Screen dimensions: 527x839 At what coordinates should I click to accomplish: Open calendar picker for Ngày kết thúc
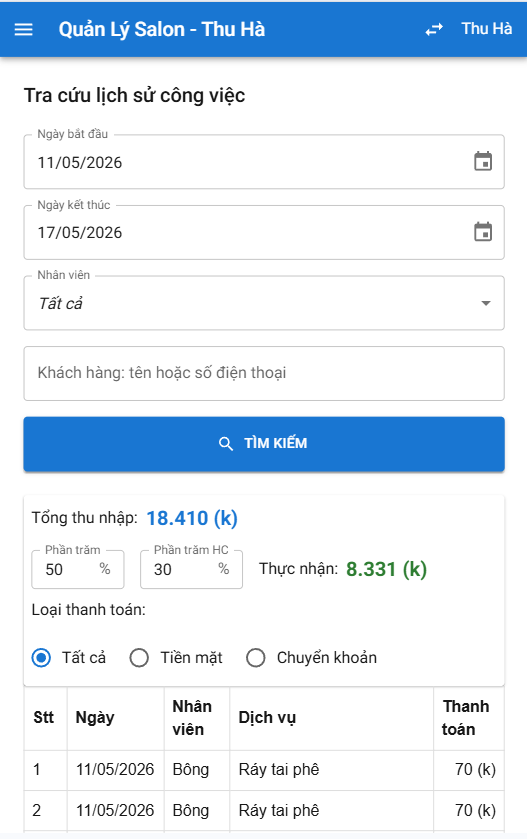[483, 232]
